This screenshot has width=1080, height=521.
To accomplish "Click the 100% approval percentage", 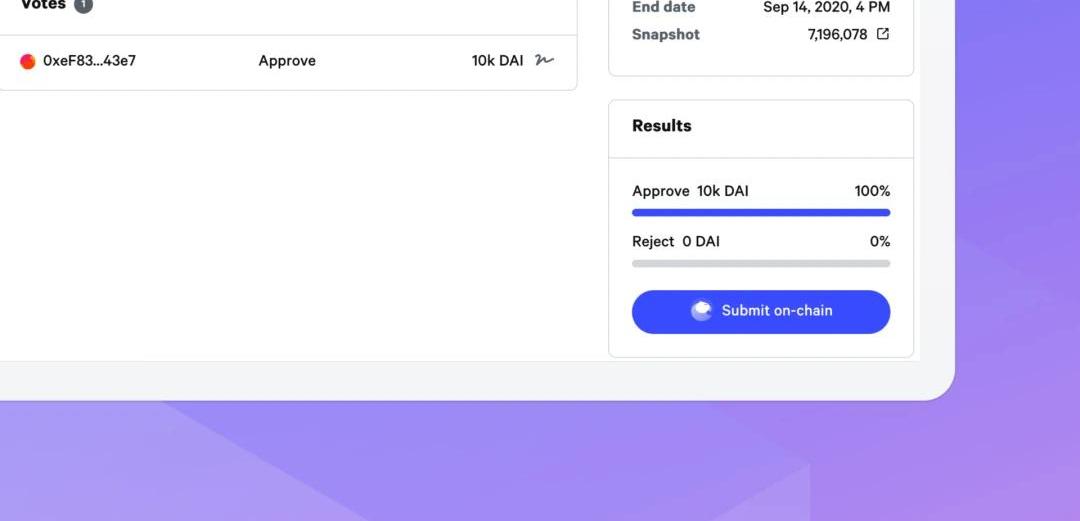I will pyautogui.click(x=872, y=191).
